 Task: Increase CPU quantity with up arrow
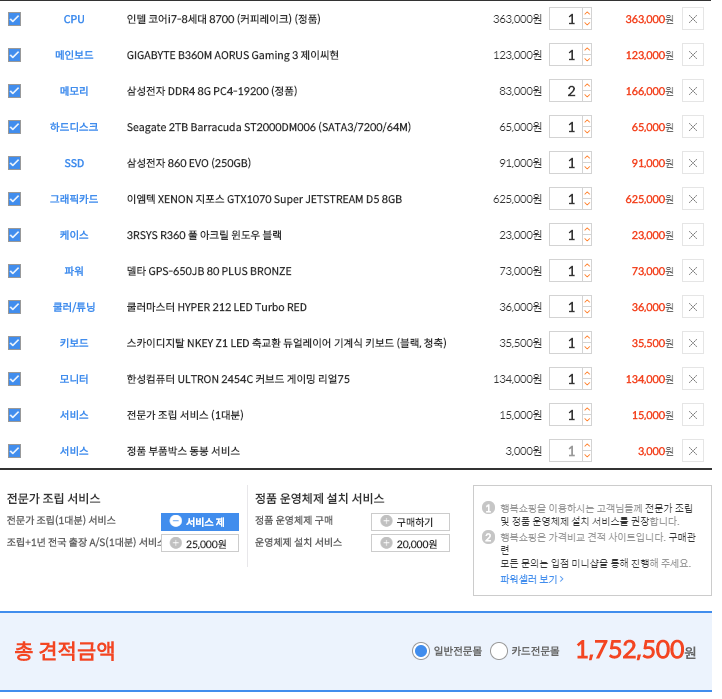coord(587,14)
